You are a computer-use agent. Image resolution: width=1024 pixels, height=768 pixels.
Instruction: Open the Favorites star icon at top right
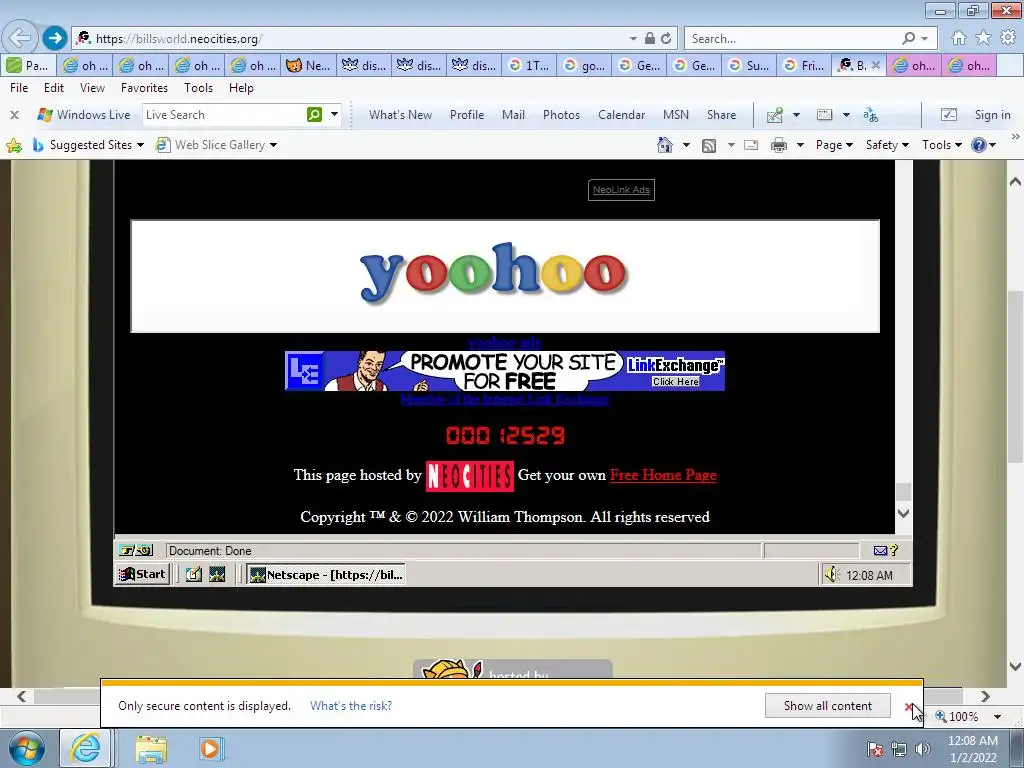pyautogui.click(x=983, y=38)
